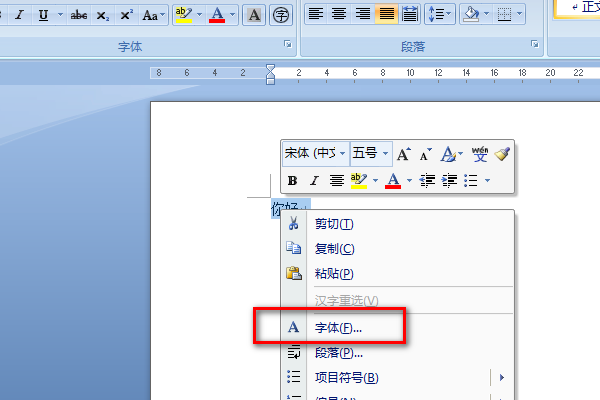Apply distributed alignment in the ribbon
Image resolution: width=600 pixels, height=400 pixels.
click(410, 14)
